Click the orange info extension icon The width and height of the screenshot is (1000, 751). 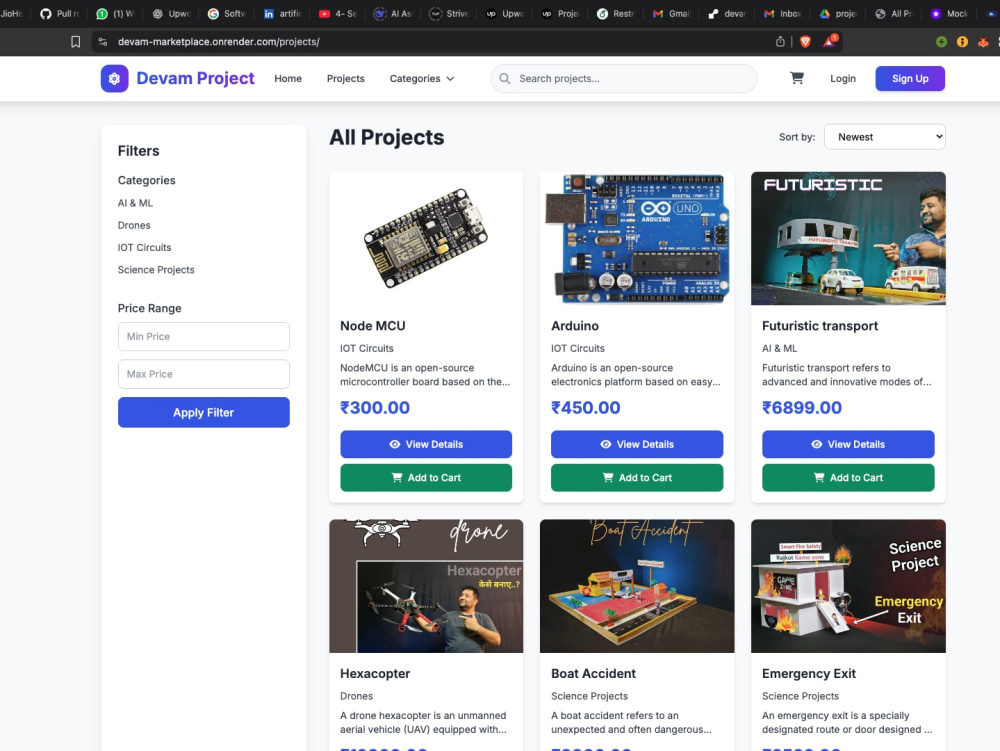pyautogui.click(x=962, y=41)
